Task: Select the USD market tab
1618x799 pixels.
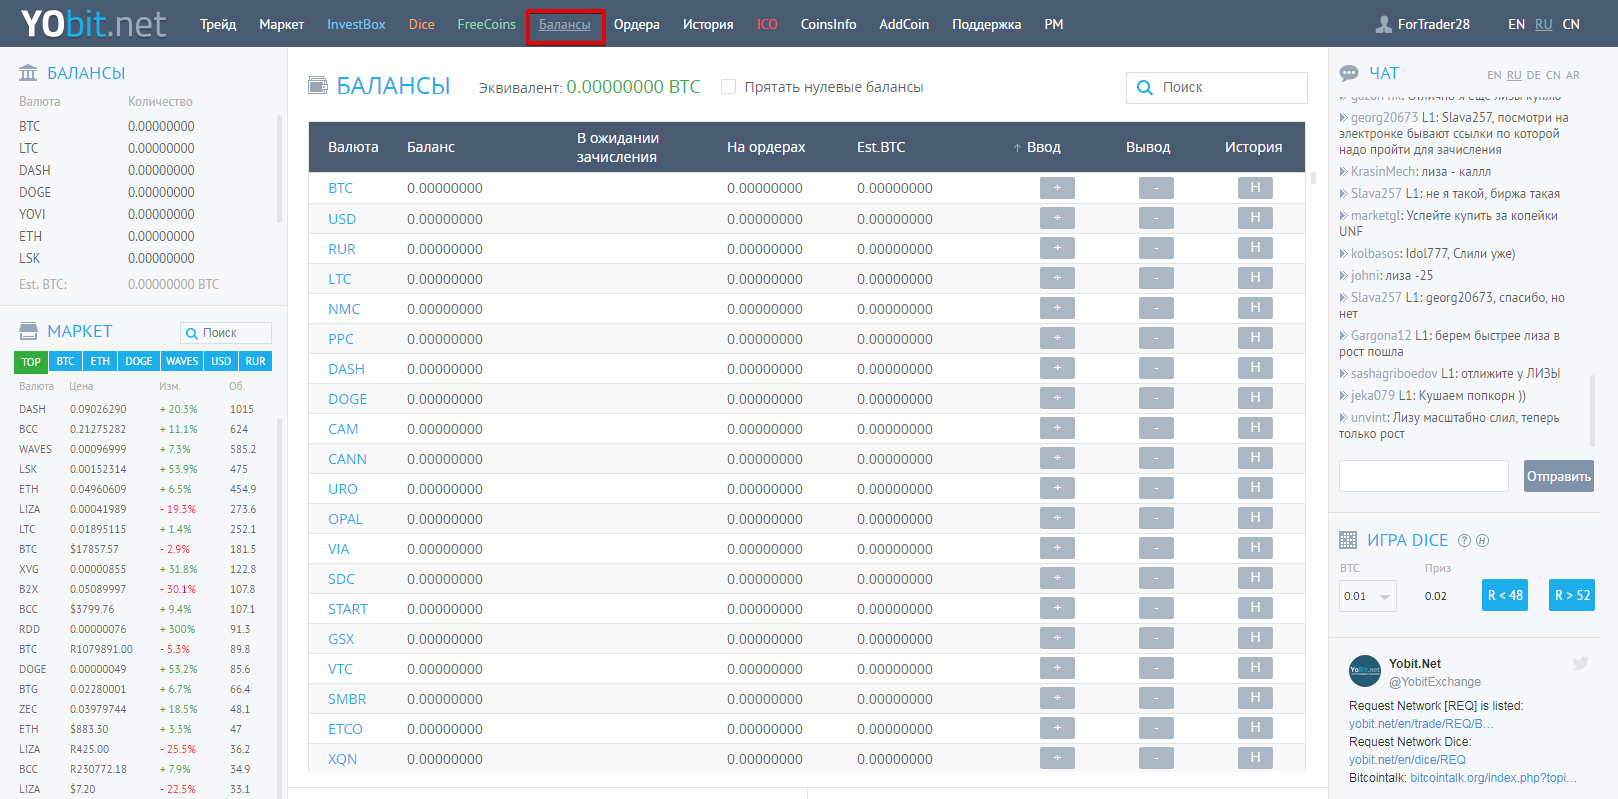Action: click(221, 361)
